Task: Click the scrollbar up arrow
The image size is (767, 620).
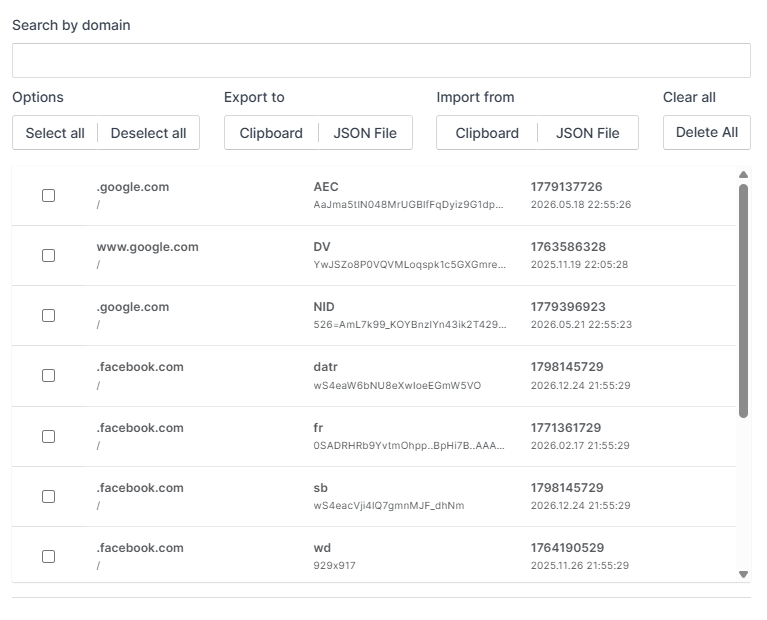Action: tap(744, 175)
